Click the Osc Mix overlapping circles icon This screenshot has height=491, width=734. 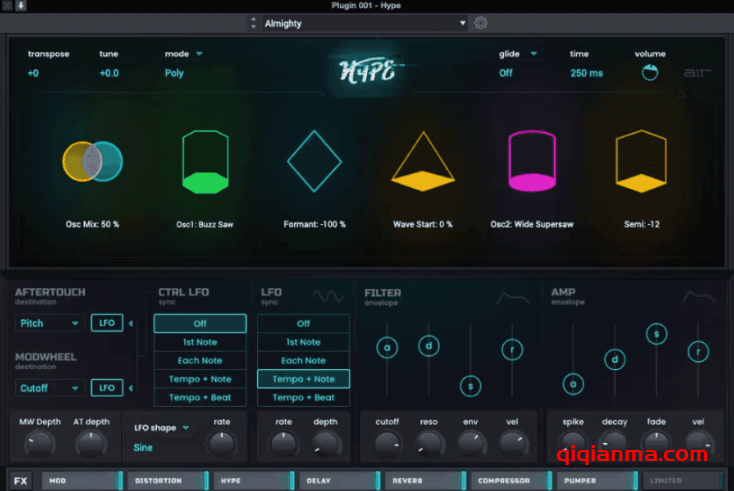tap(92, 161)
